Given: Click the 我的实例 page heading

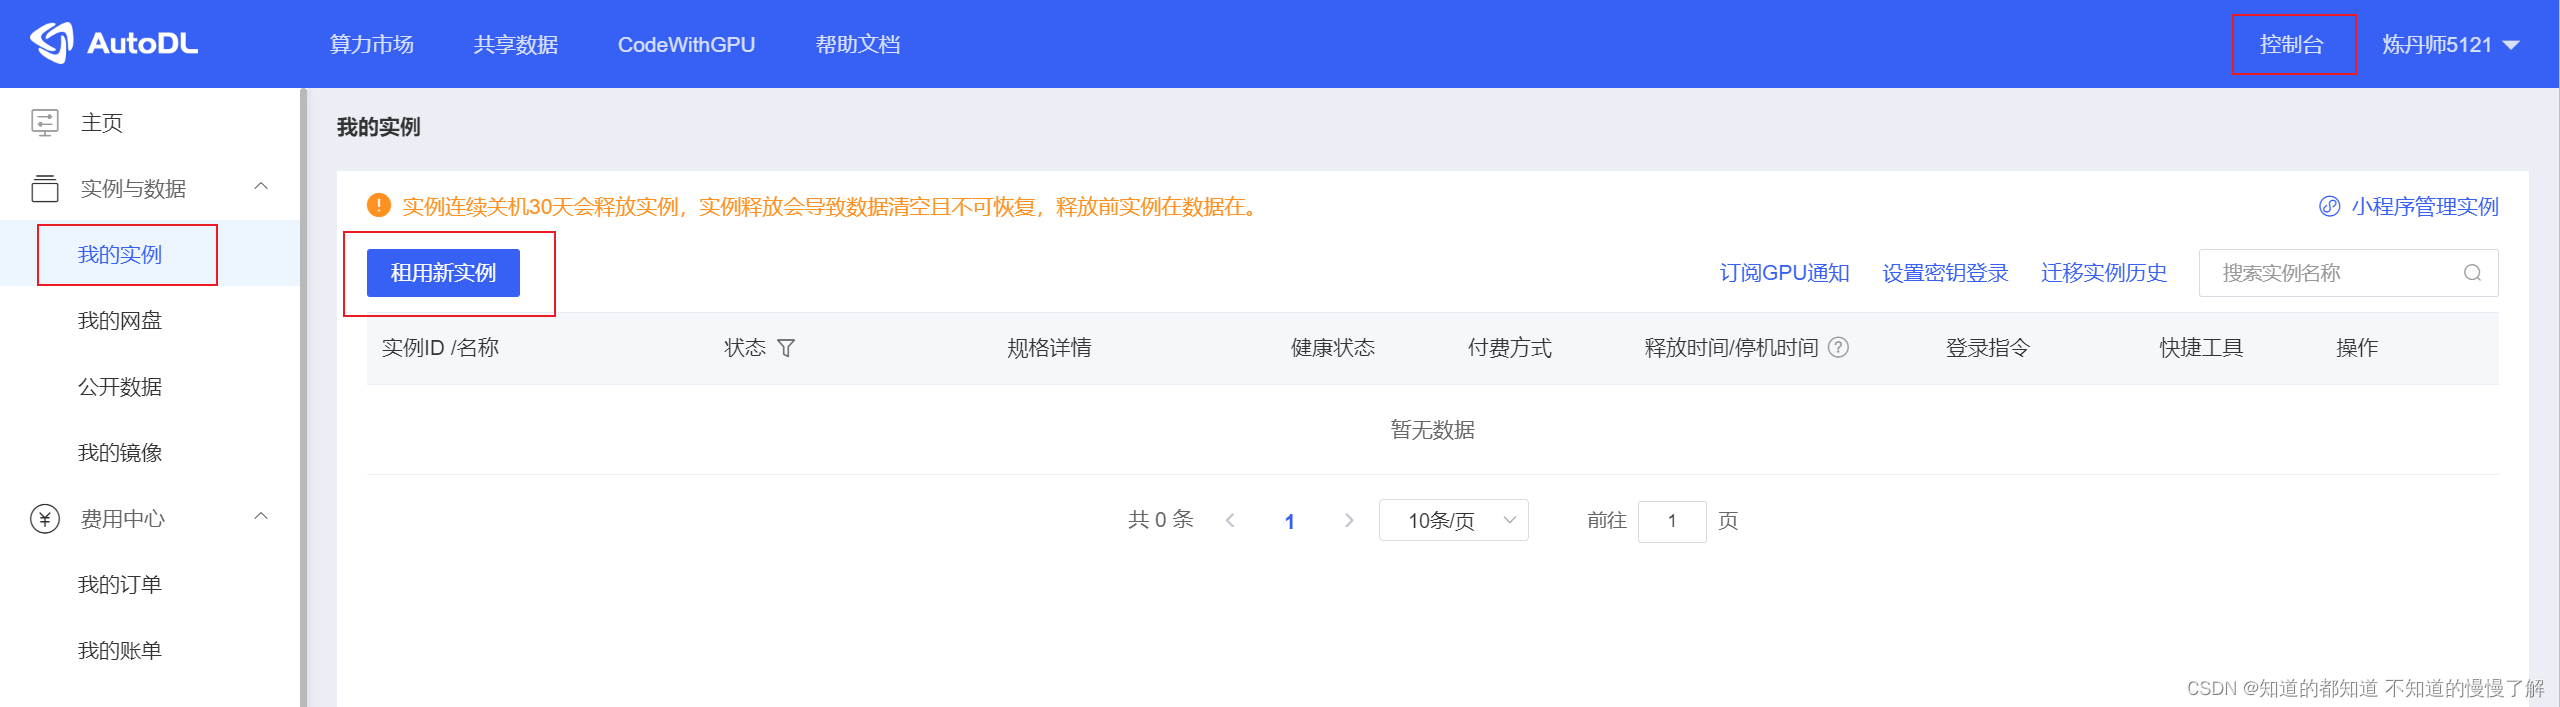Looking at the screenshot, I should [x=378, y=127].
